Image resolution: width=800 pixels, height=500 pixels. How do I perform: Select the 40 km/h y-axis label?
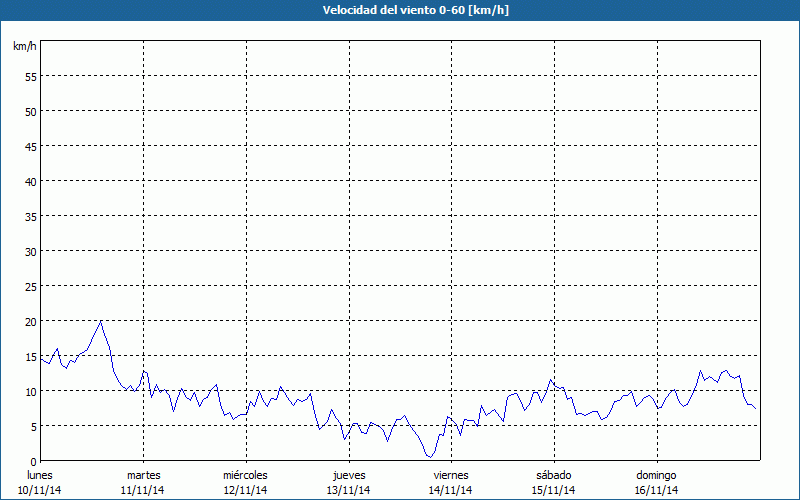(x=30, y=181)
